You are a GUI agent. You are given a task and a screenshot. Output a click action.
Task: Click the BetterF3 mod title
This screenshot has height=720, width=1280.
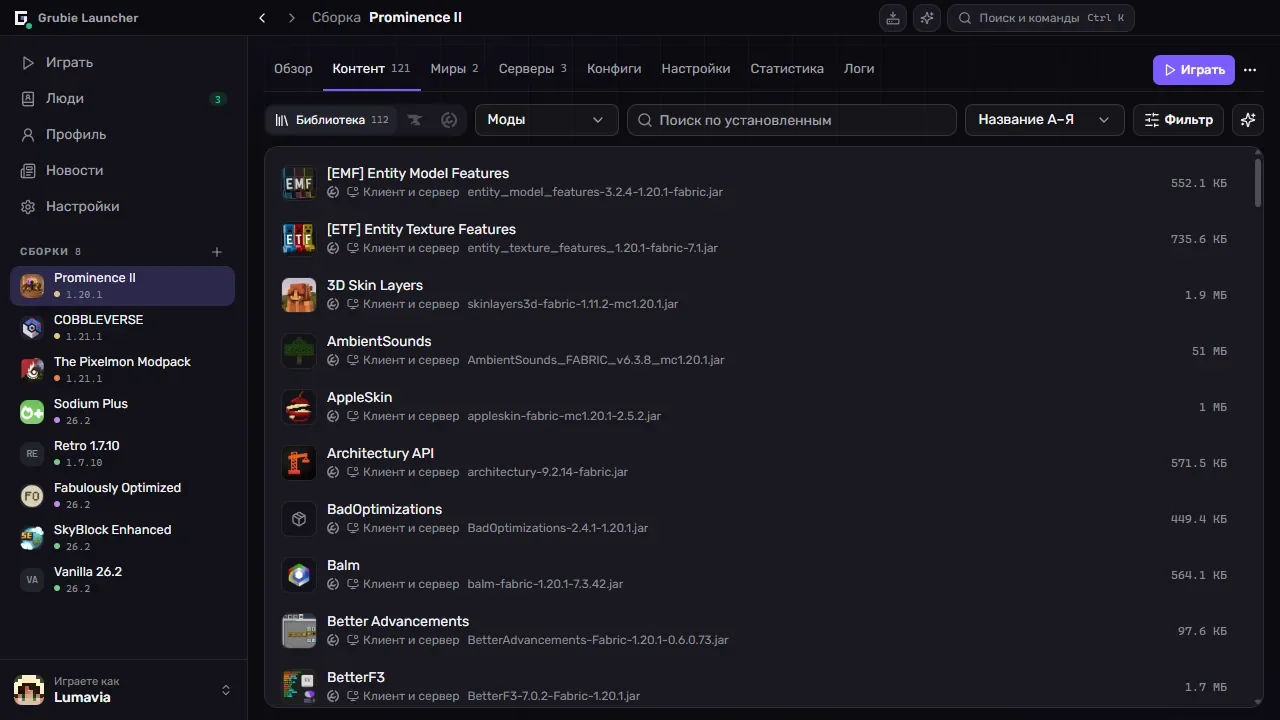pos(356,677)
